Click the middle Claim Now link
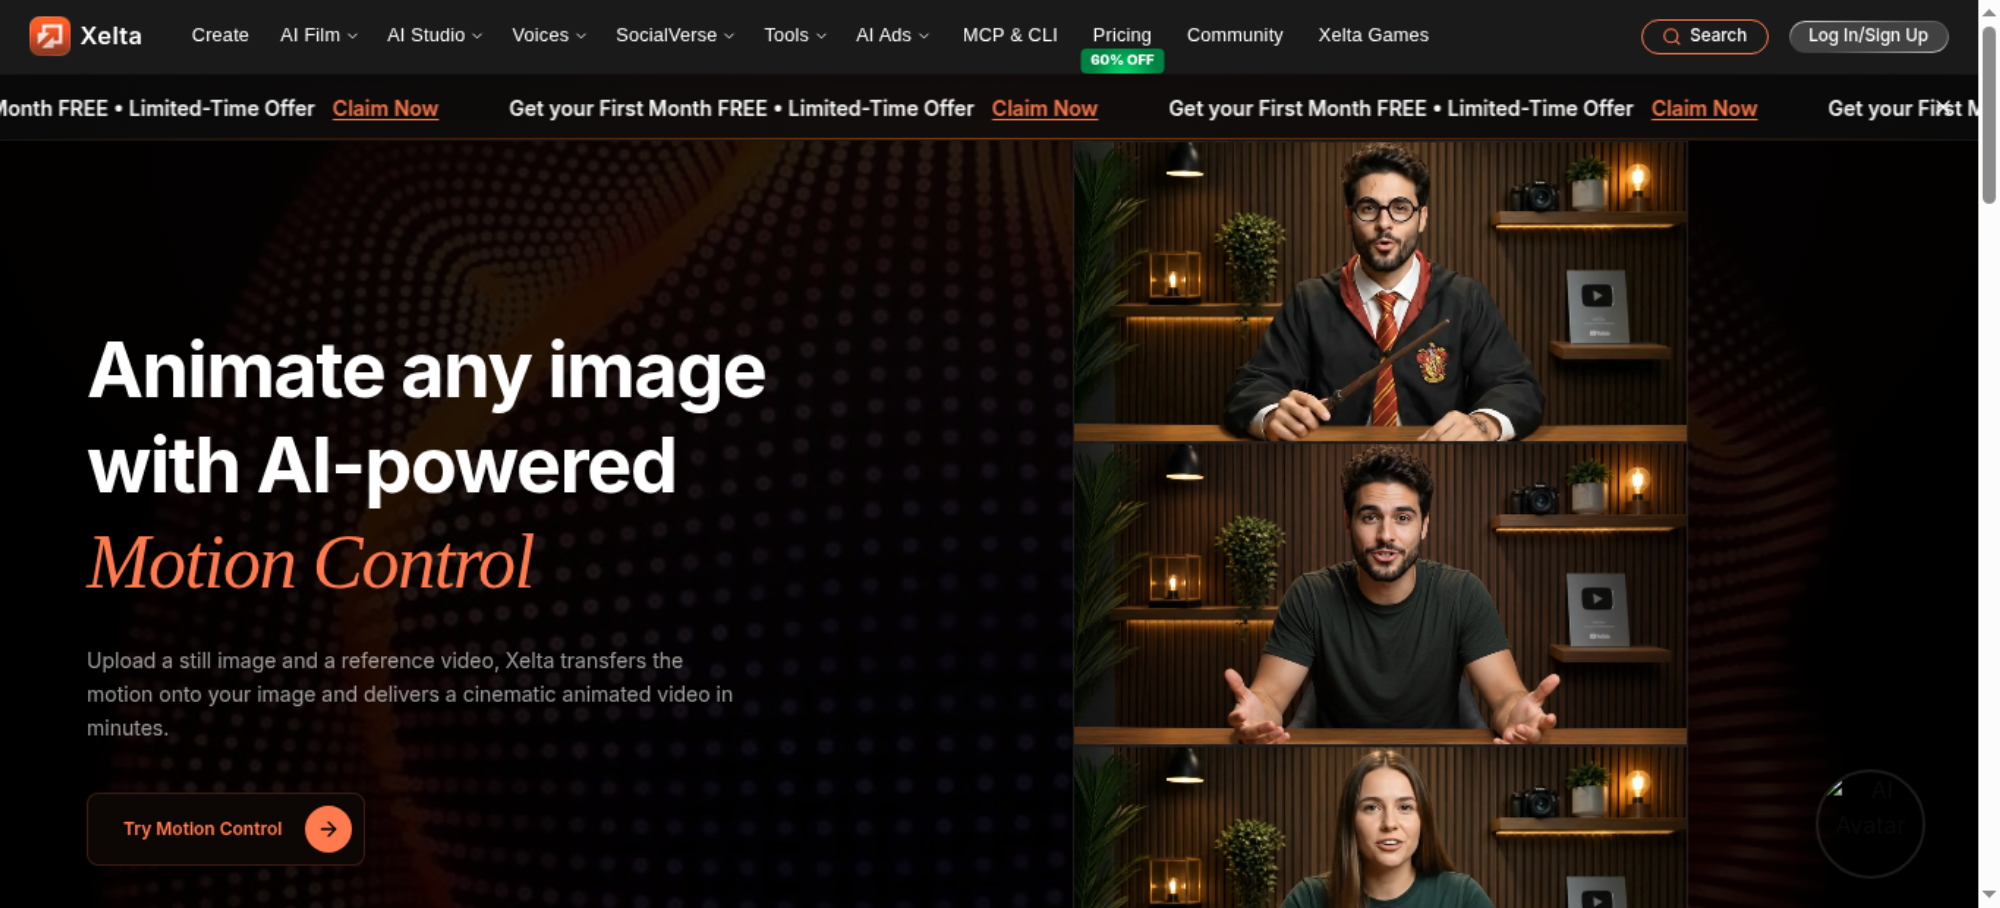This screenshot has height=908, width=2000. (x=1045, y=108)
